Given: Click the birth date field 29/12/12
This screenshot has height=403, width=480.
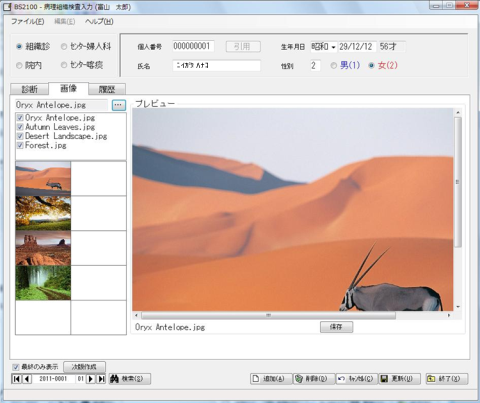Looking at the screenshot, I should tap(357, 47).
